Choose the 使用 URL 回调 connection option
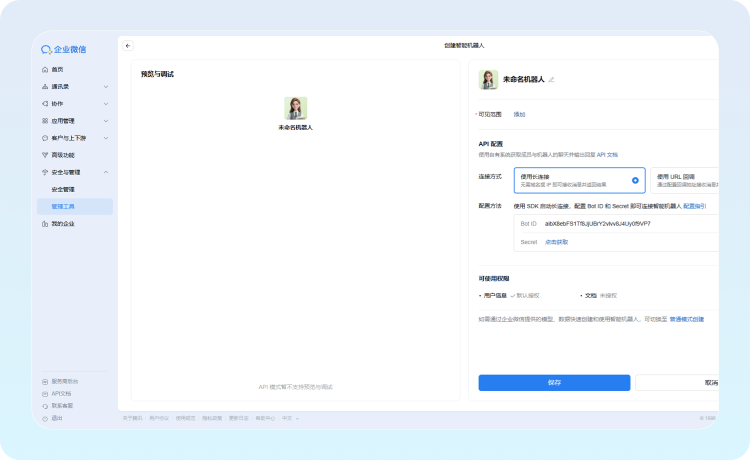Screen dimensions: 750x460 click(x=684, y=180)
